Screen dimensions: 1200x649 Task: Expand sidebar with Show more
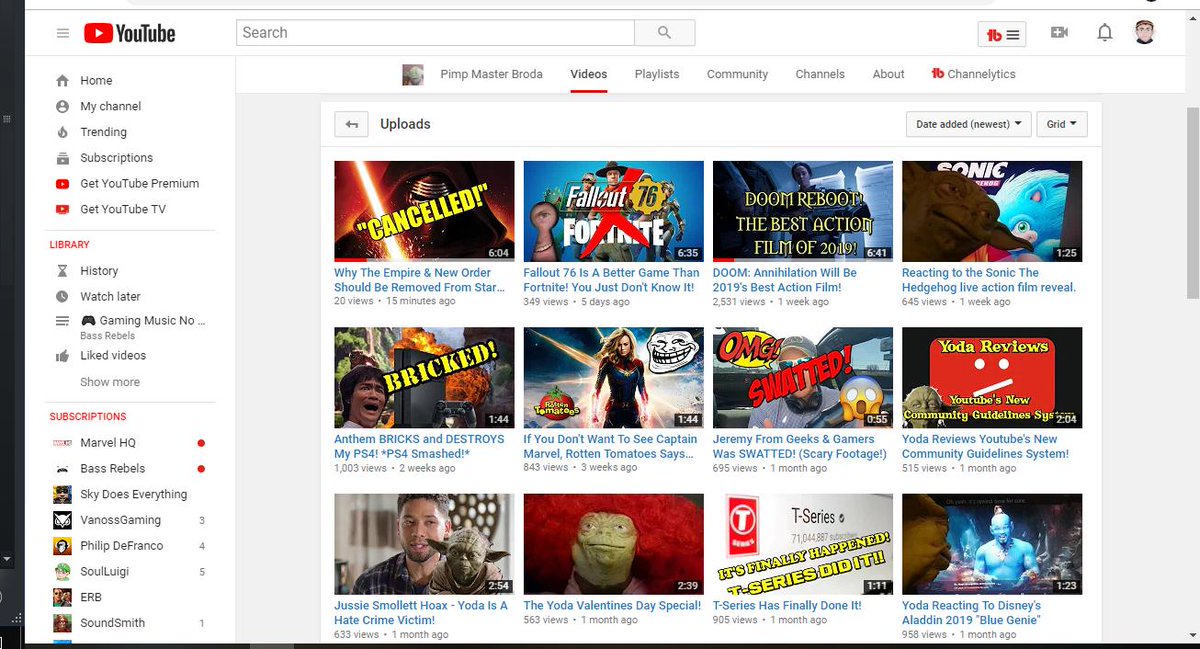(x=110, y=382)
